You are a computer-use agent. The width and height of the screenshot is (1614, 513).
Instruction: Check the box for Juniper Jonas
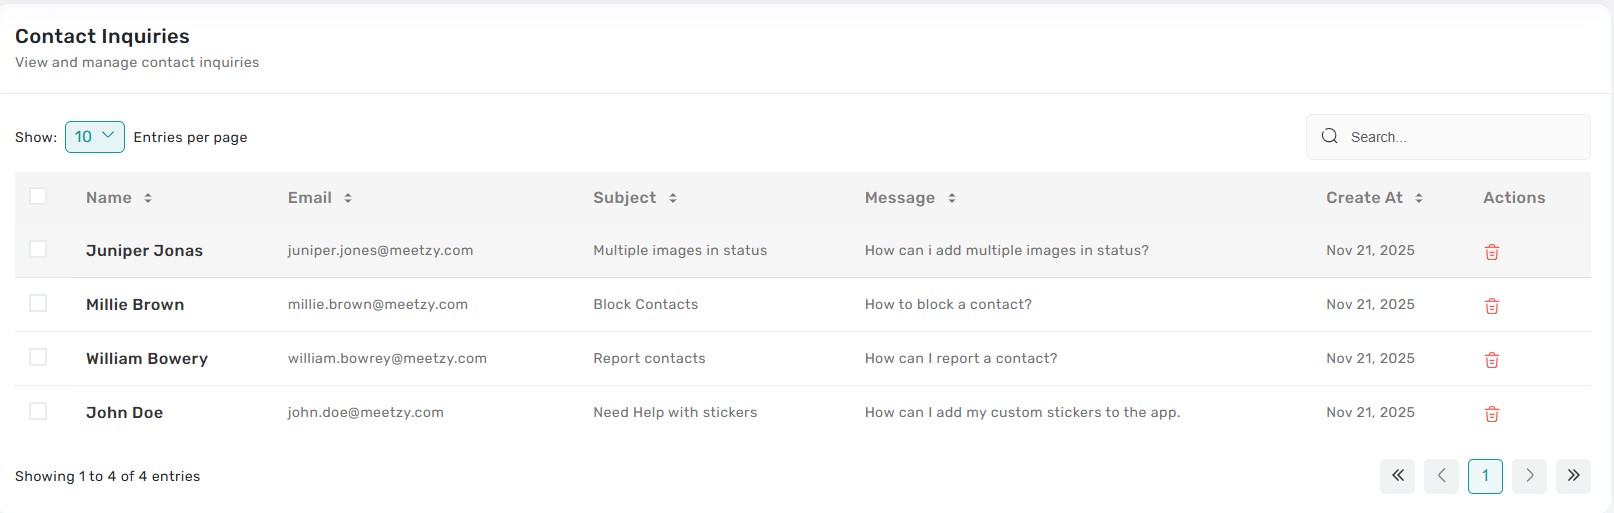38,249
